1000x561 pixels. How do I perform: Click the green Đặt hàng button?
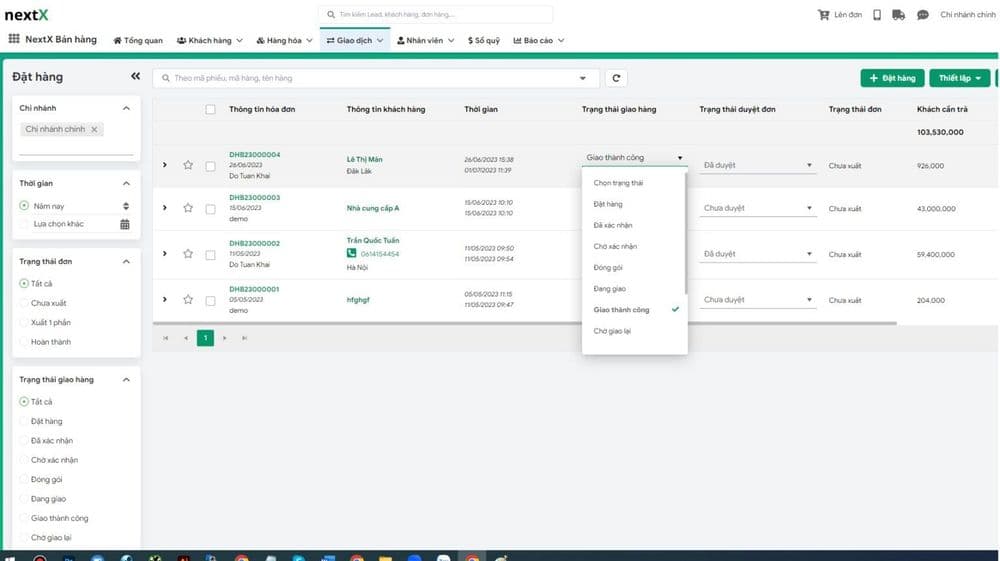click(892, 78)
